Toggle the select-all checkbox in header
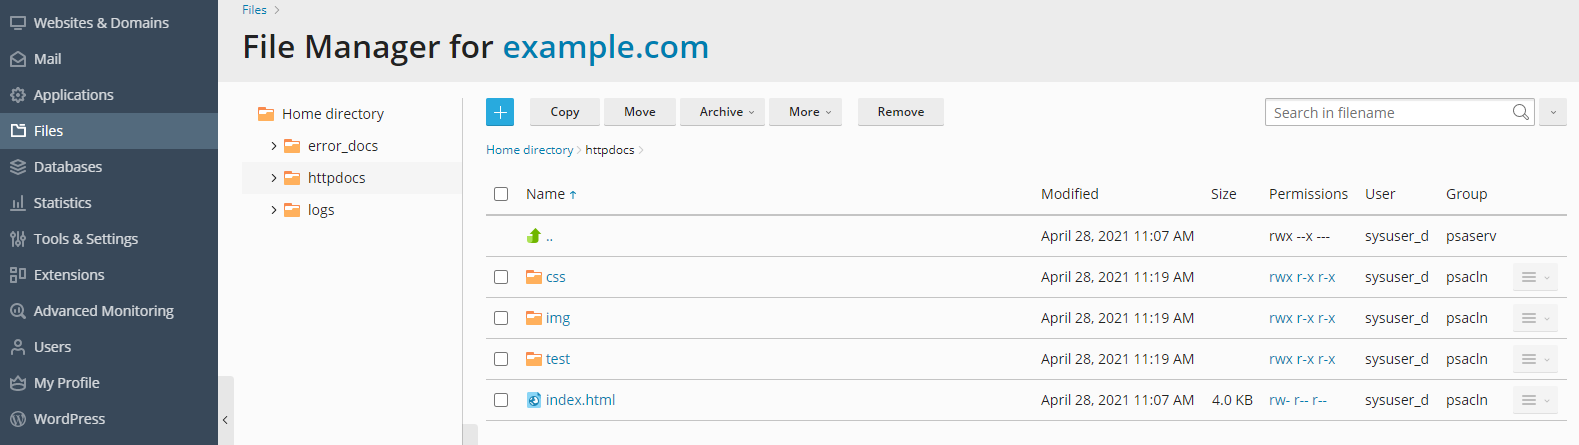The height and width of the screenshot is (445, 1579). tap(501, 194)
